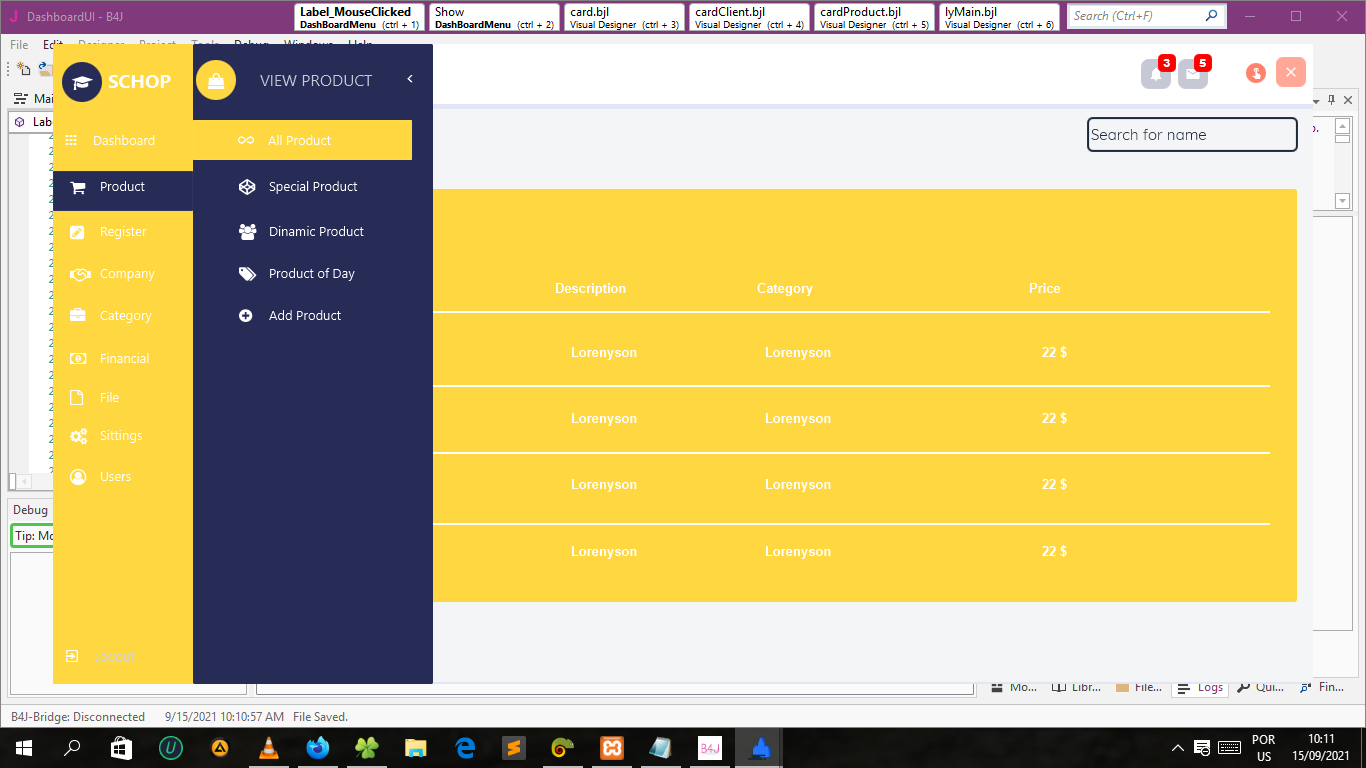Click the Description column header
This screenshot has height=768, width=1366.
[x=591, y=289]
